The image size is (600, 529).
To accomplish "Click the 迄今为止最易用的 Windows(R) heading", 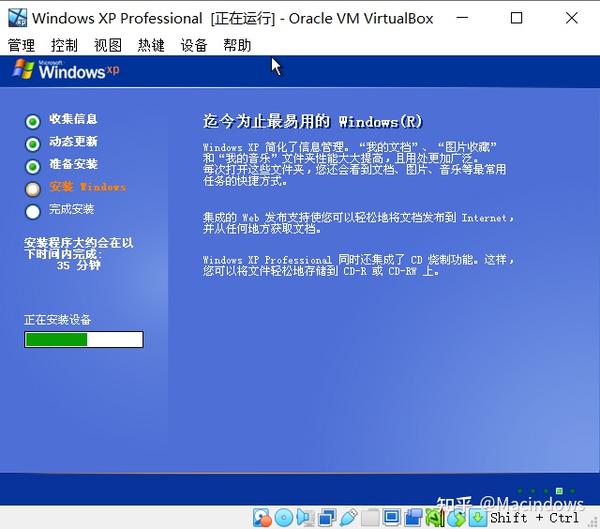I will pos(313,122).
